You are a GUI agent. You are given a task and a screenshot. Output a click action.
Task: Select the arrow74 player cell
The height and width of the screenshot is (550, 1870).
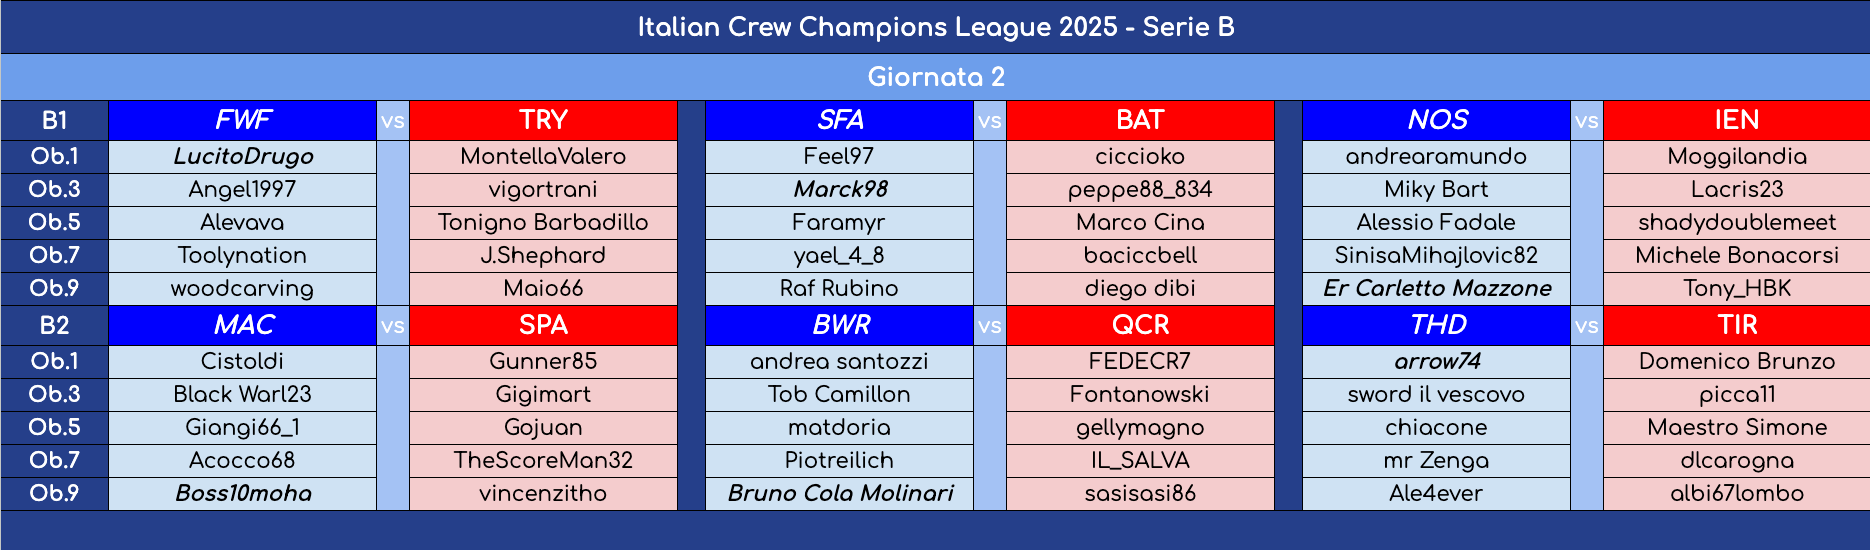[1436, 361]
